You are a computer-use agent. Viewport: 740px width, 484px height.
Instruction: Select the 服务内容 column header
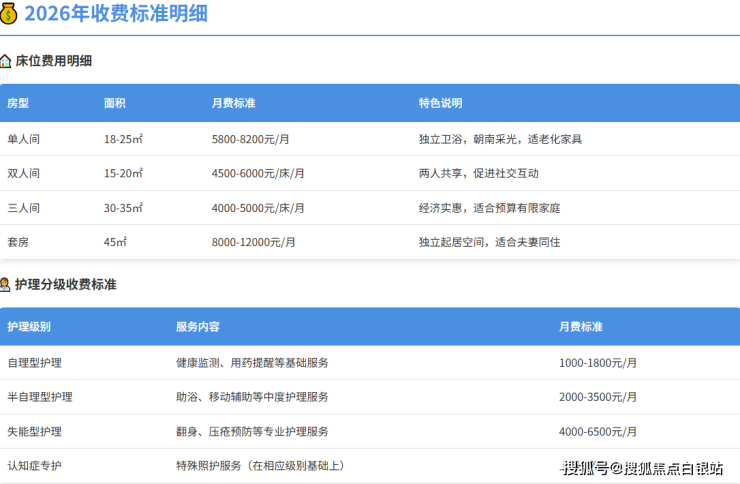coord(198,327)
